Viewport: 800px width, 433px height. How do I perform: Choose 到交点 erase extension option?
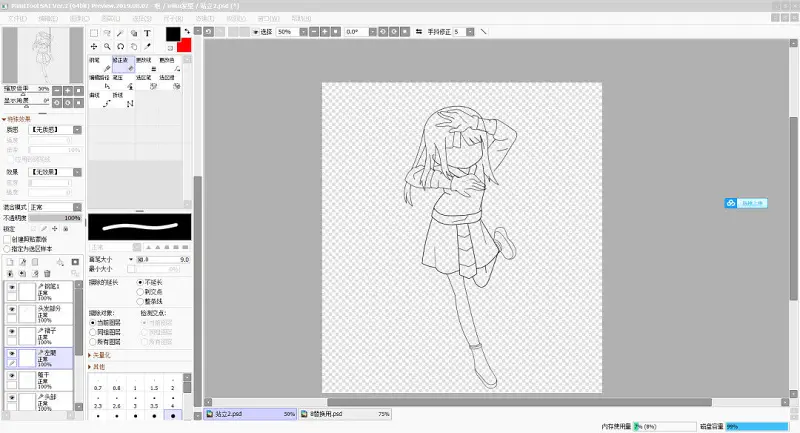[x=140, y=292]
